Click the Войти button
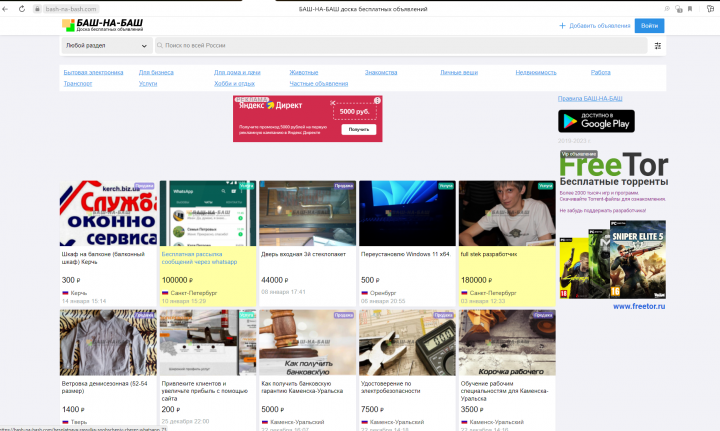Screen dimensions: 720x431 pos(649,26)
